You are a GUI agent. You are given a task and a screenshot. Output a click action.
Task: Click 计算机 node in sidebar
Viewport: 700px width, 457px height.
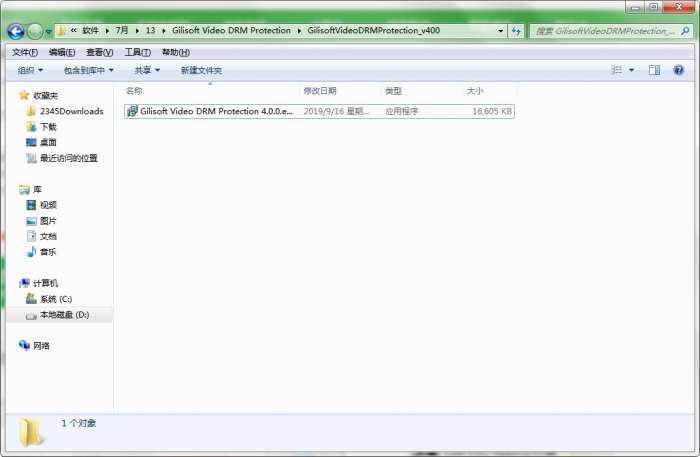tap(45, 283)
